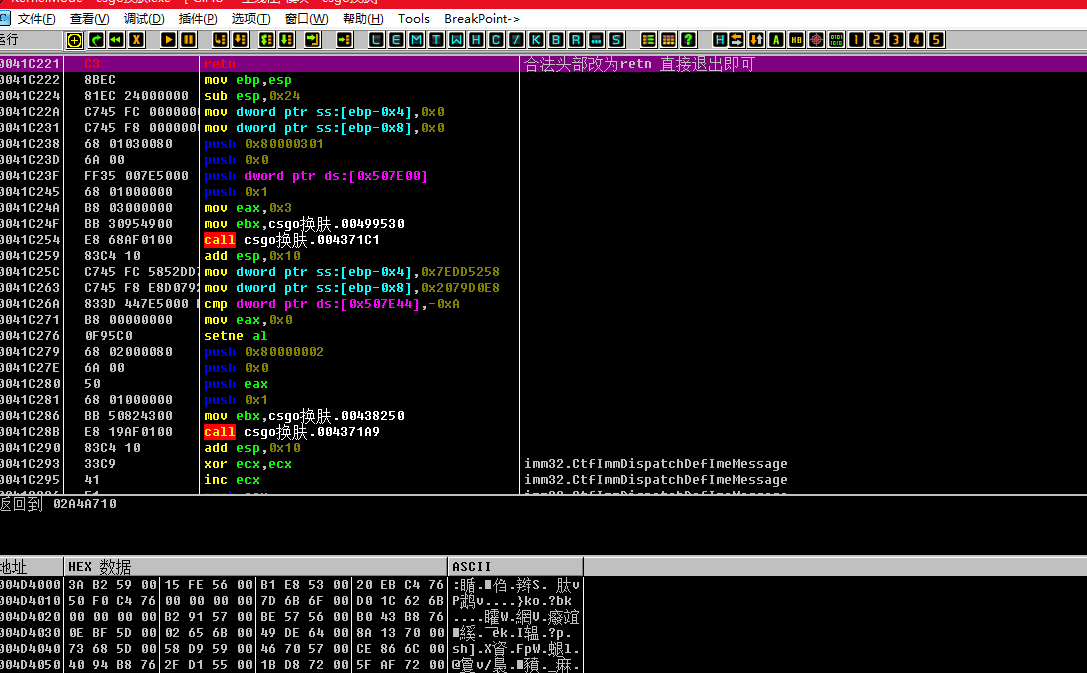Open Windows list with W icon
The width and height of the screenshot is (1087, 673).
click(457, 40)
